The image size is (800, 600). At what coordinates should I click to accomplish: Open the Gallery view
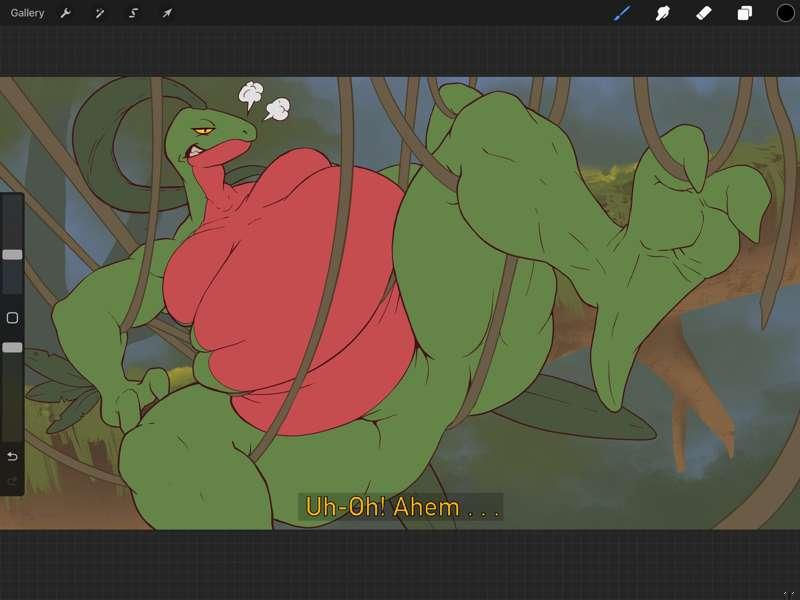click(x=27, y=13)
